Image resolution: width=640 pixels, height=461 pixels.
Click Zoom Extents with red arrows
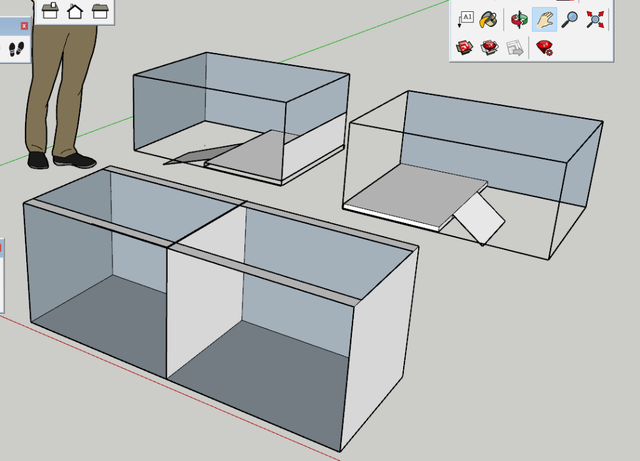click(x=596, y=18)
